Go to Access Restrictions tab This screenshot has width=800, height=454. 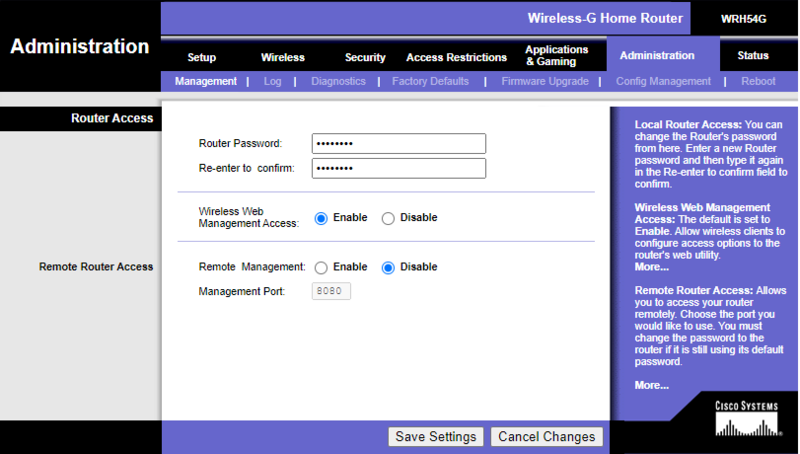pos(456,57)
